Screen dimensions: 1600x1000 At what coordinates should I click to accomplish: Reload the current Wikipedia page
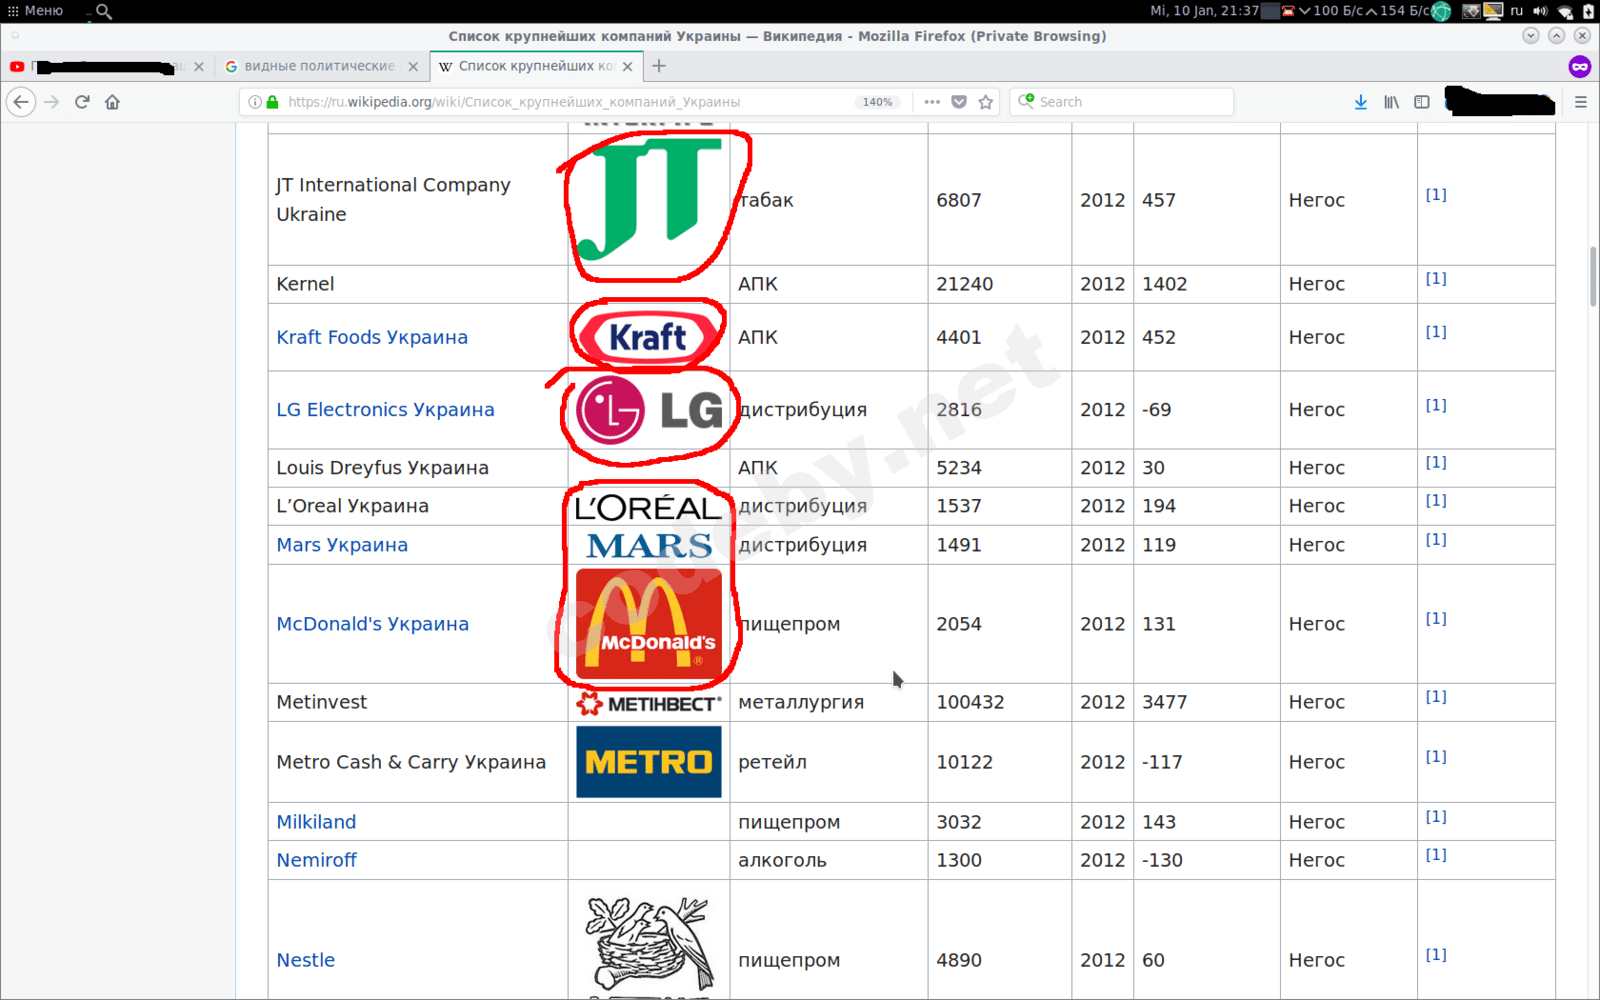click(x=82, y=102)
